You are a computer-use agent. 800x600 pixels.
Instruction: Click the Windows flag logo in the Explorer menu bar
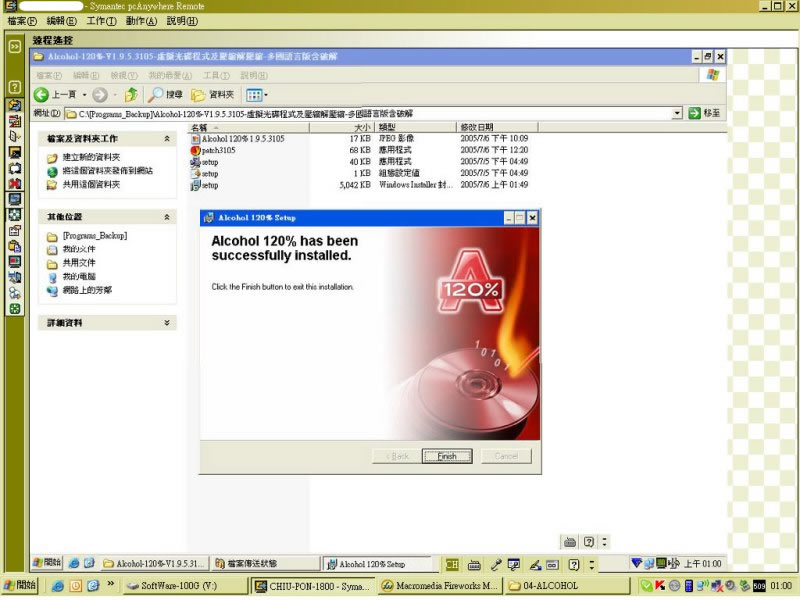pyautogui.click(x=713, y=76)
